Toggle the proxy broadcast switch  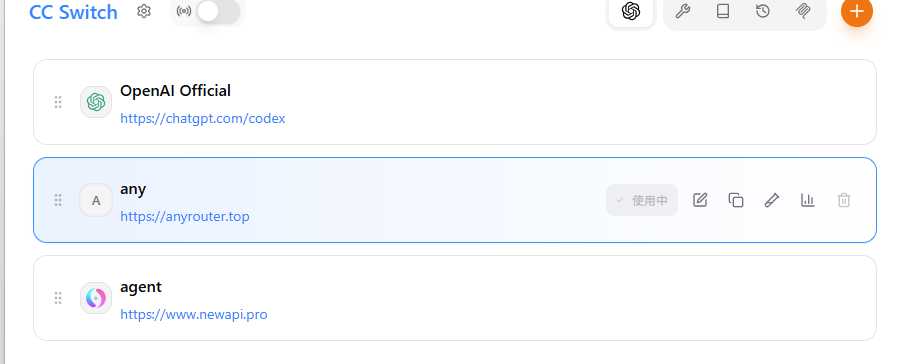pos(218,12)
